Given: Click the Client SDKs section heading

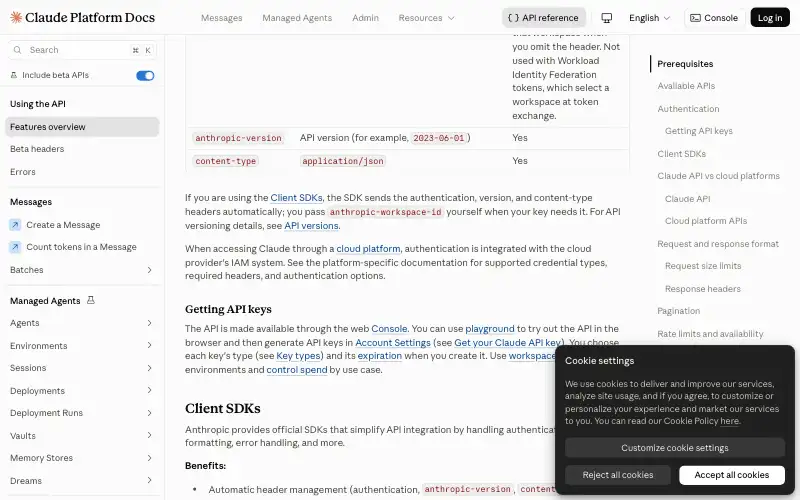Looking at the screenshot, I should tap(222, 409).
